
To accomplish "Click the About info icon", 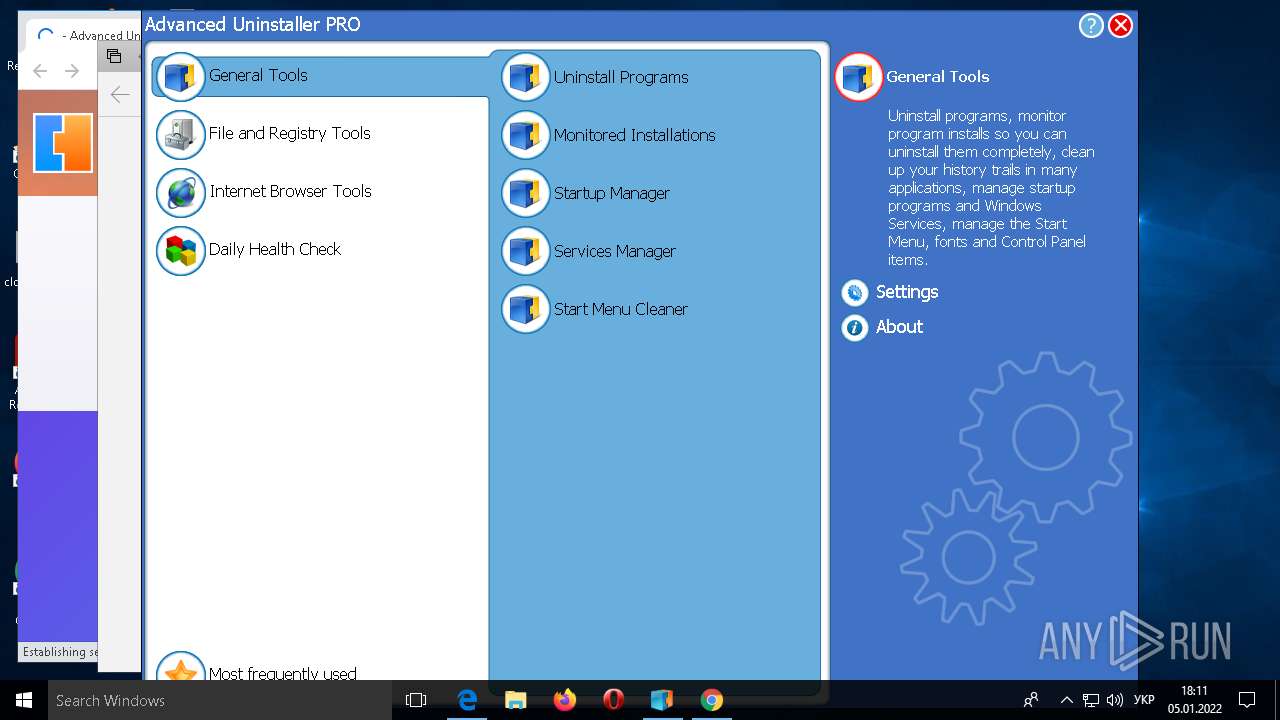I will (854, 328).
